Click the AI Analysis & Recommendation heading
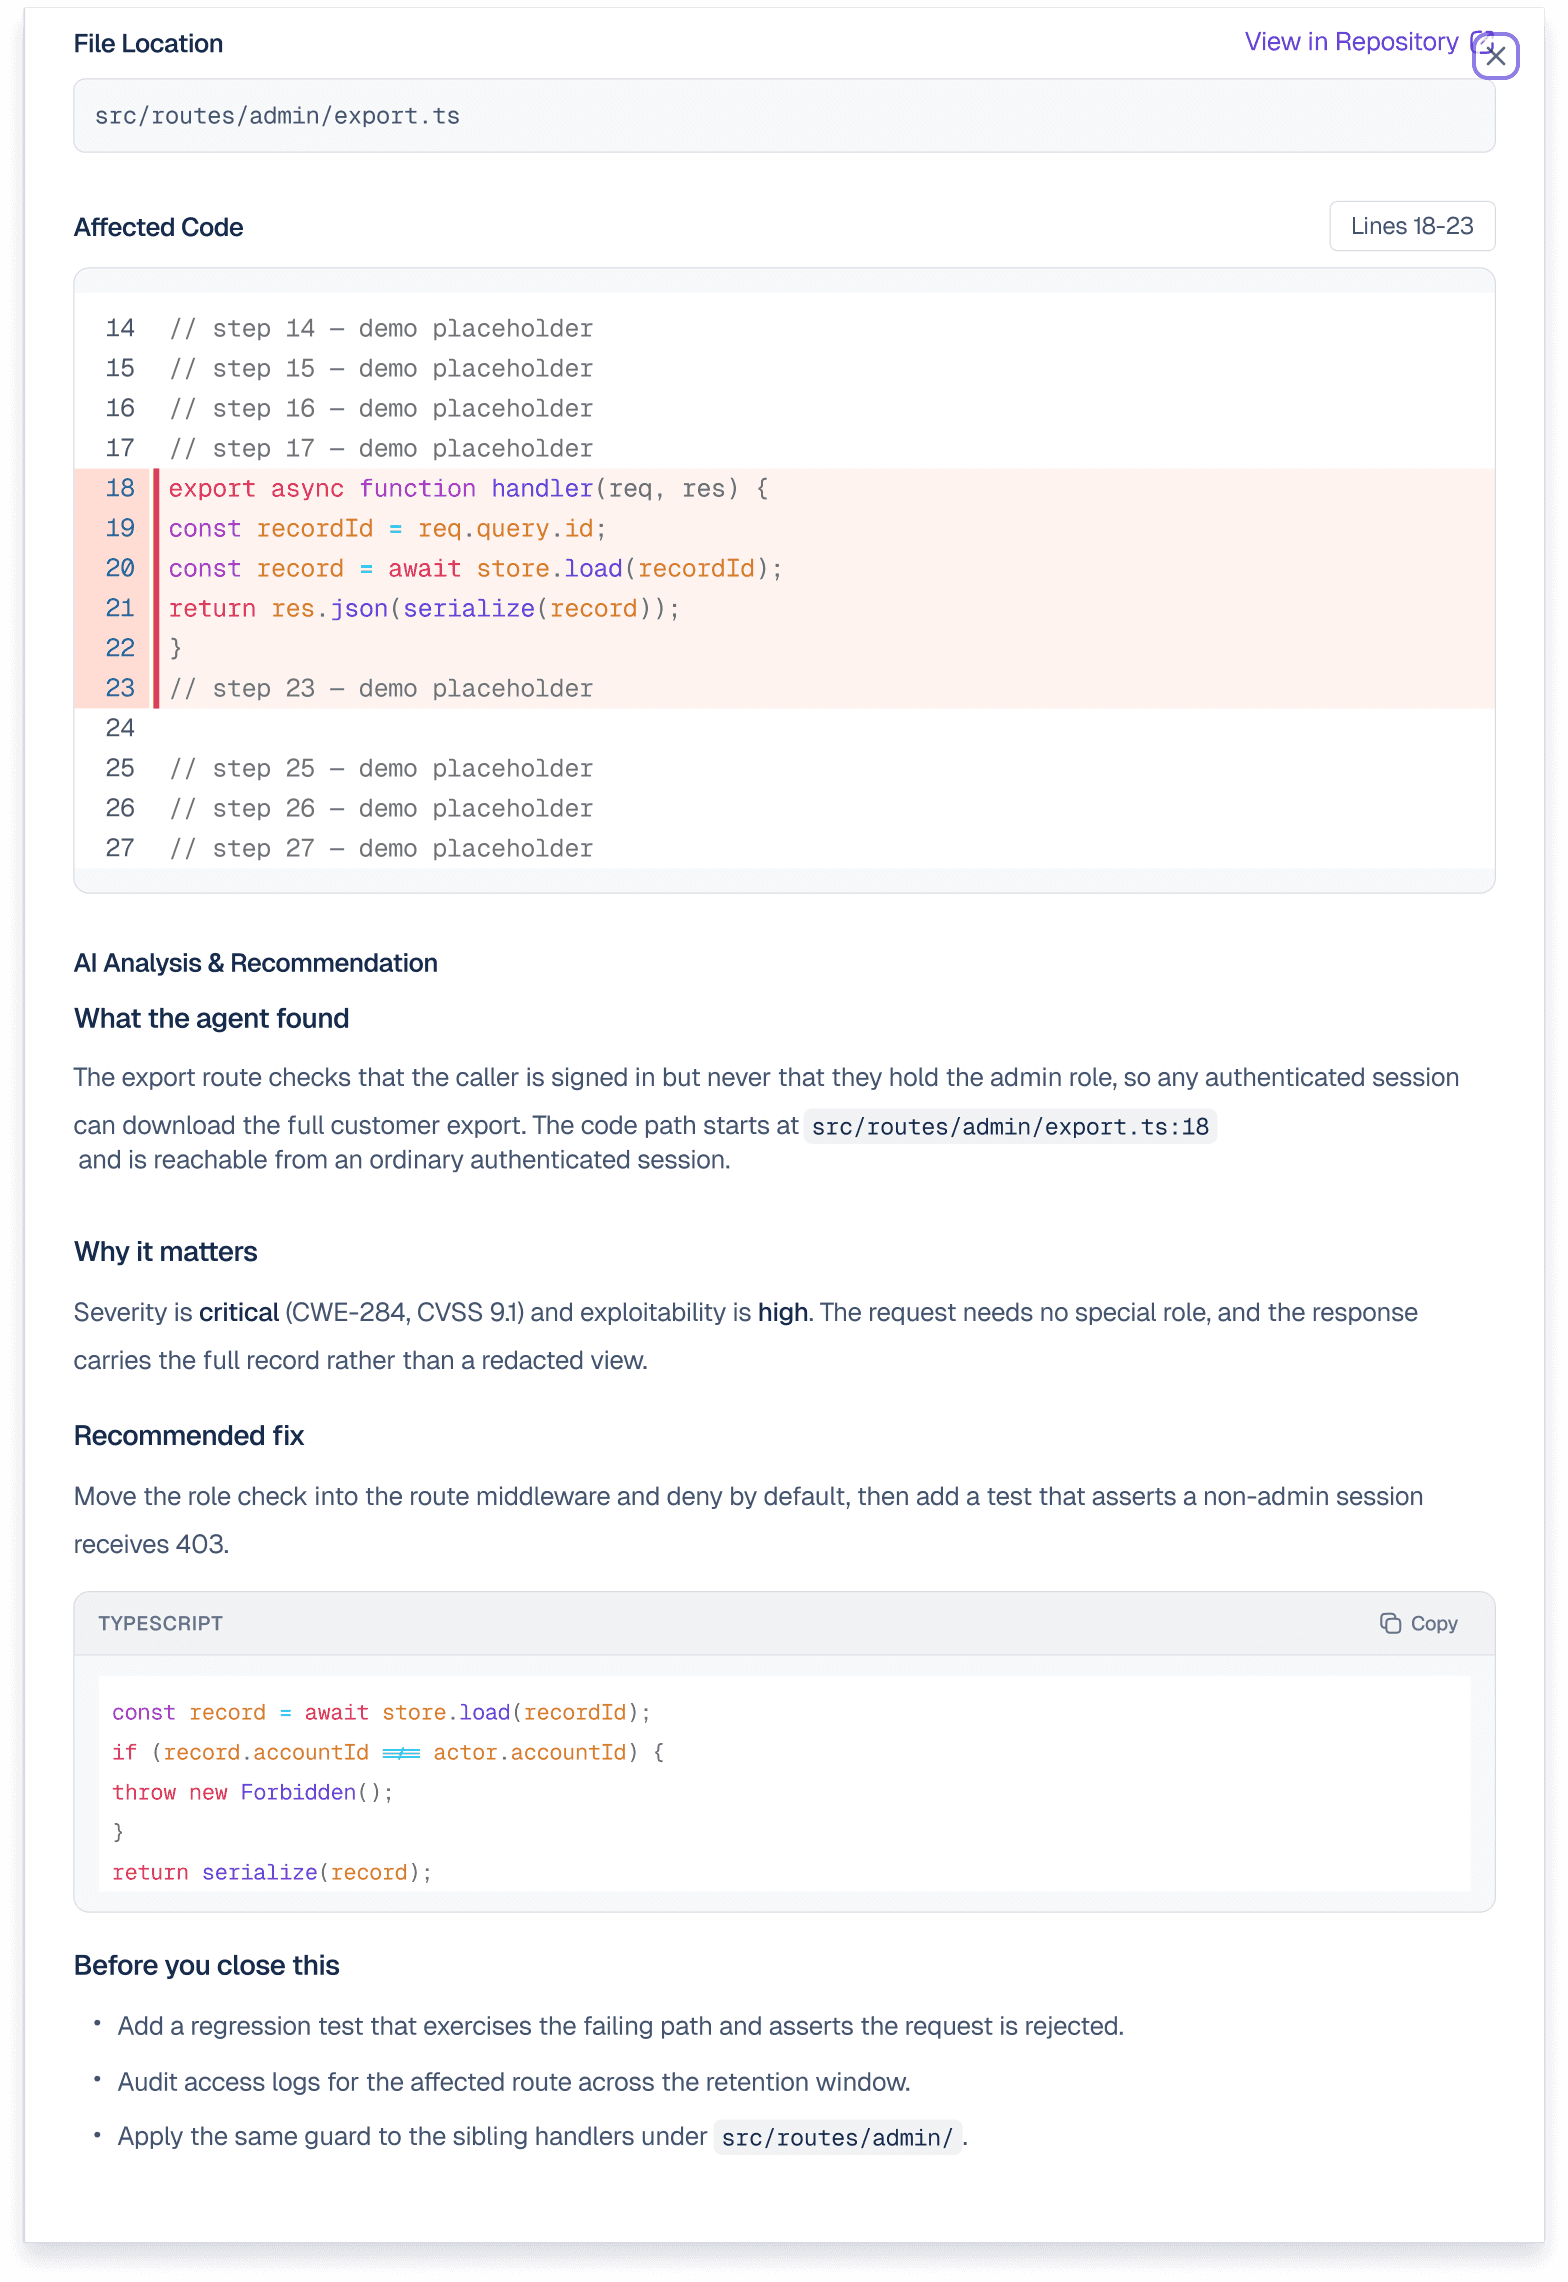Screen dimensions: 1568x2282 [x=256, y=963]
